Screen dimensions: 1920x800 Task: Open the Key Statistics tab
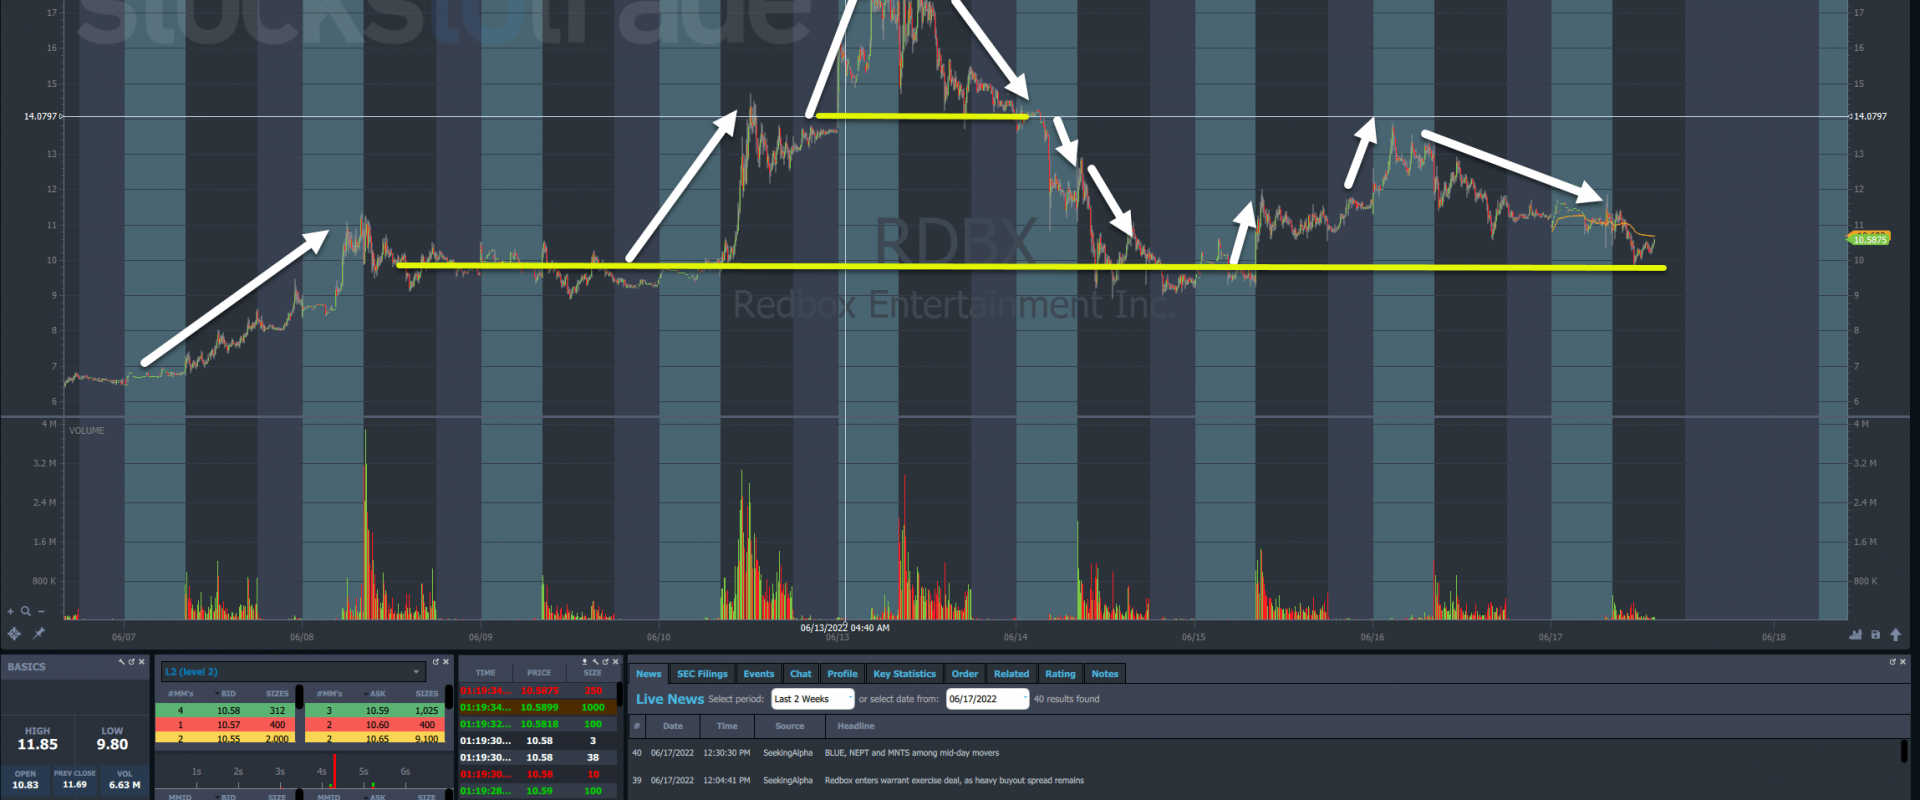[904, 674]
